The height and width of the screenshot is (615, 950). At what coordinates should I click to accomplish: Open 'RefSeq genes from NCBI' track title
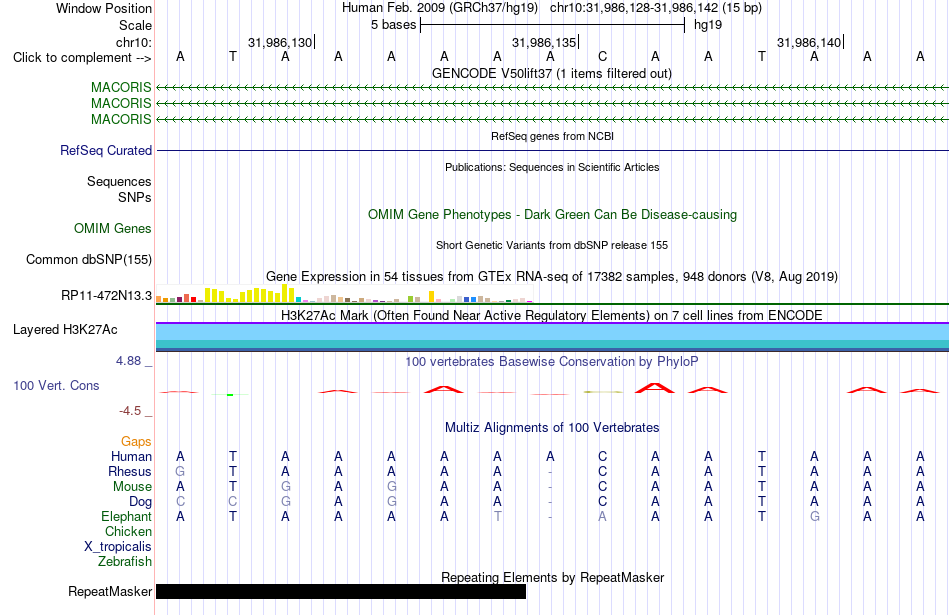coord(552,136)
